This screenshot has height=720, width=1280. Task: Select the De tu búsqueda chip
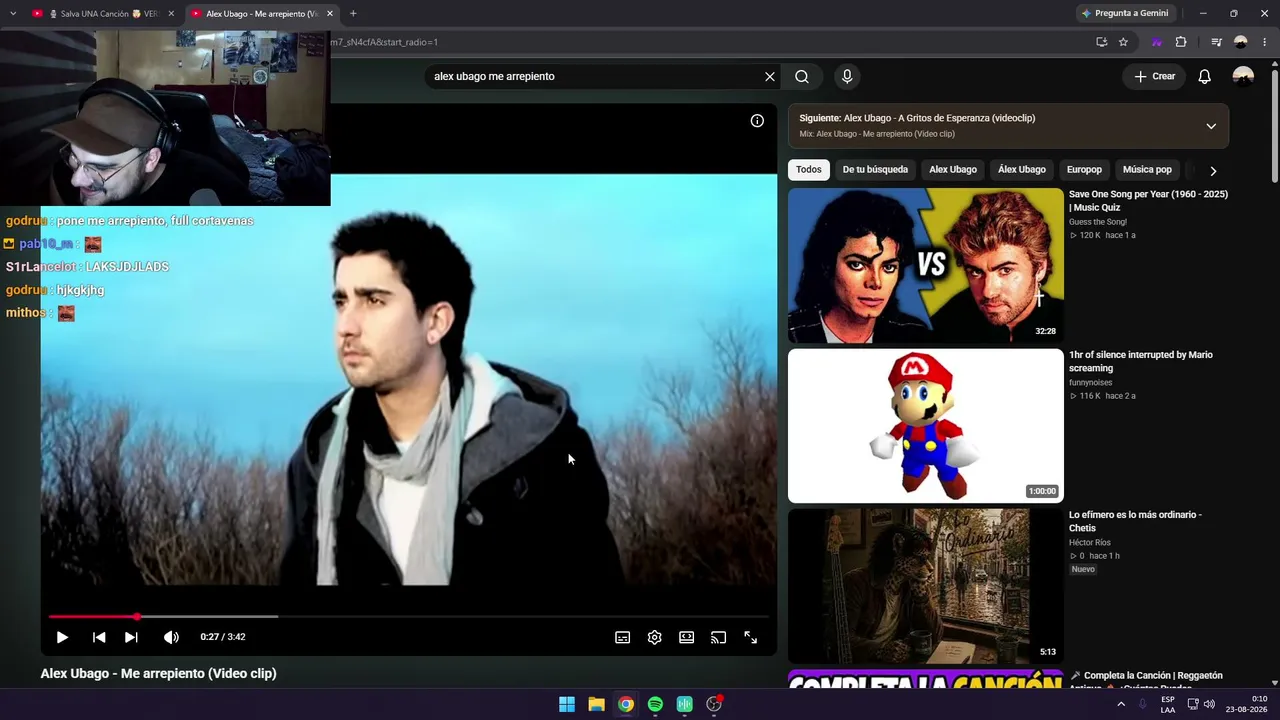point(875,170)
